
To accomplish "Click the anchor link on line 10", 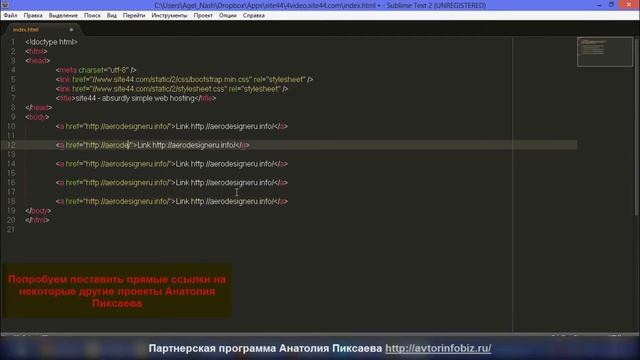I will point(172,127).
